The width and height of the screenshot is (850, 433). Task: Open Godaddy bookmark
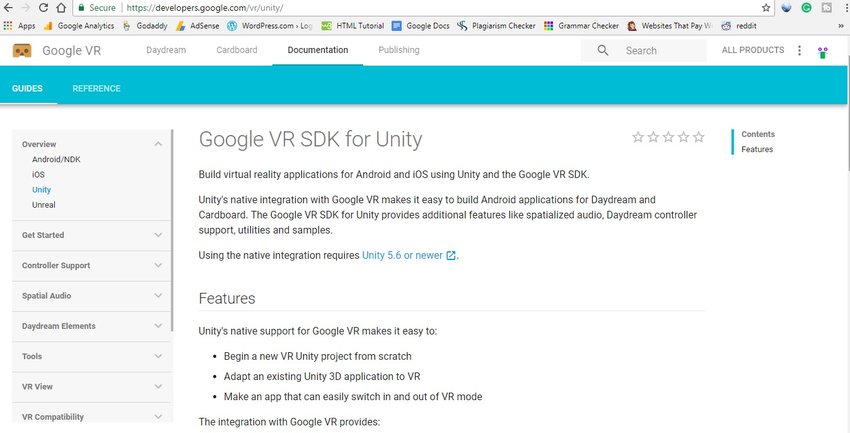(x=145, y=25)
